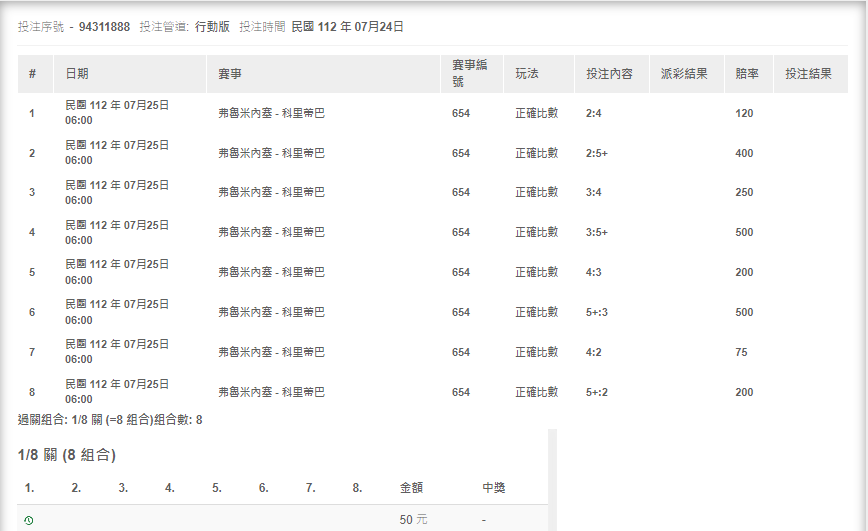Click the 1/8 關 (8 組合) heading
Screen dimensions: 868x531
67,455
